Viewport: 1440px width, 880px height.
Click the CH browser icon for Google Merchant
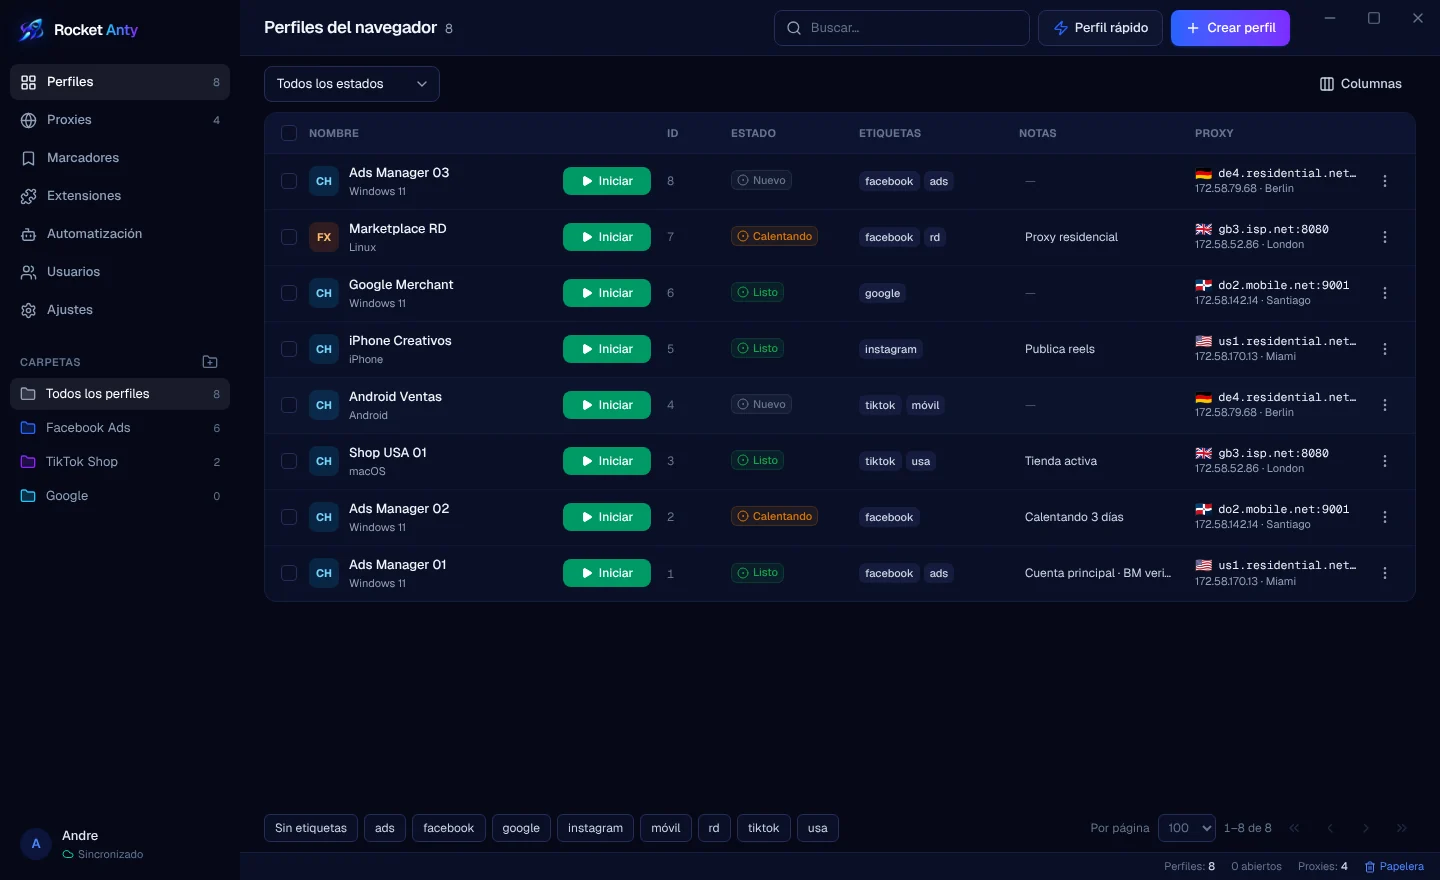coord(324,293)
